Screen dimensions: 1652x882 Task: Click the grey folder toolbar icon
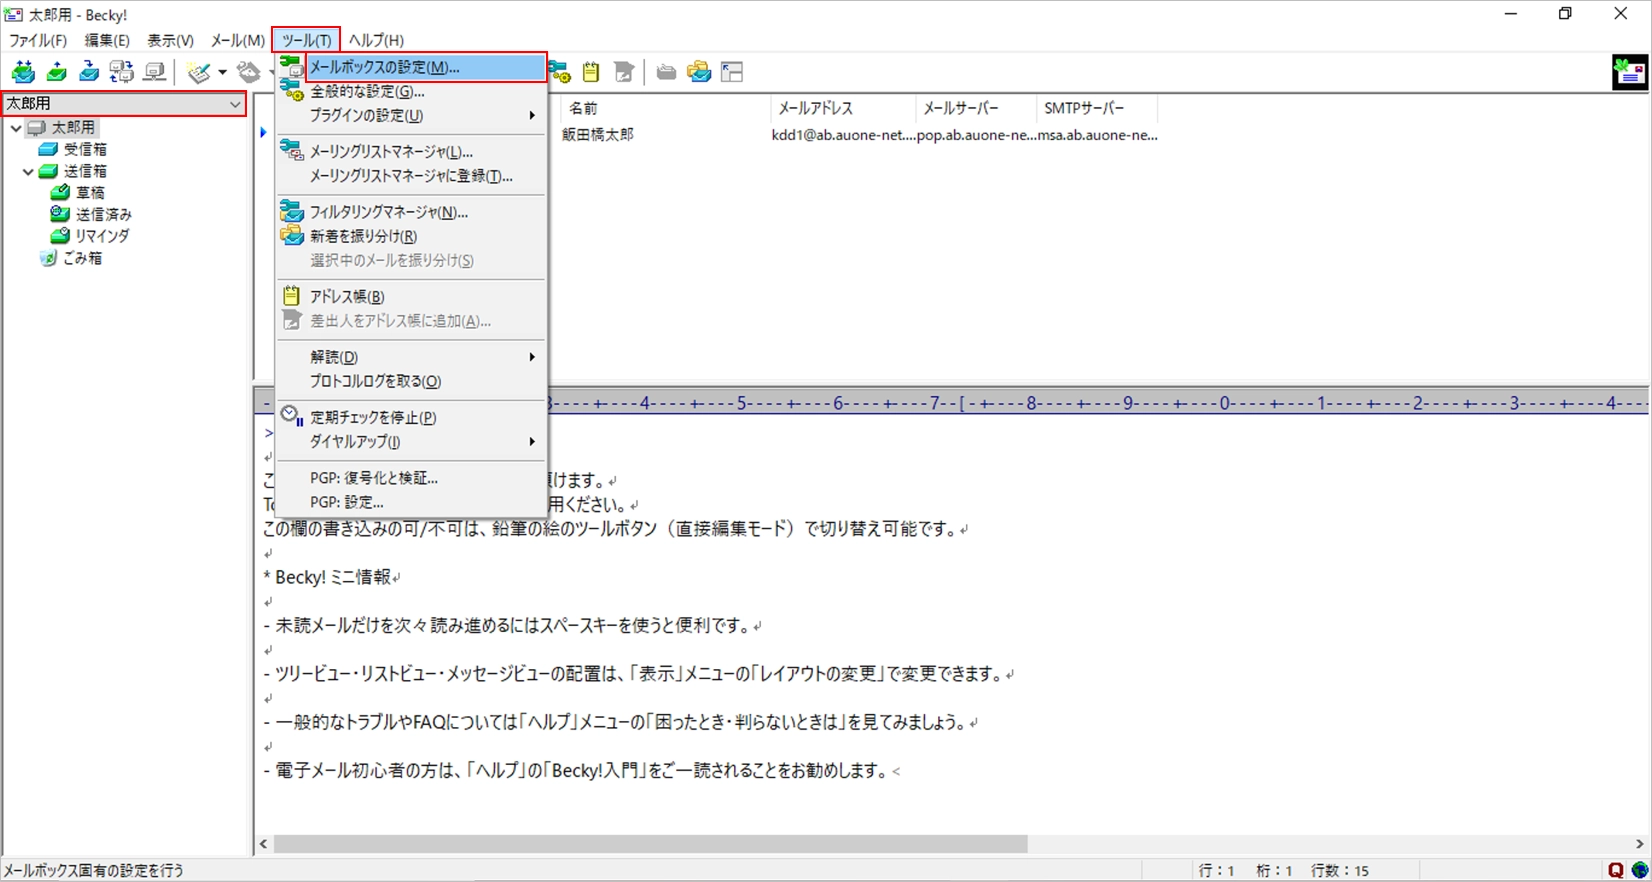(666, 72)
